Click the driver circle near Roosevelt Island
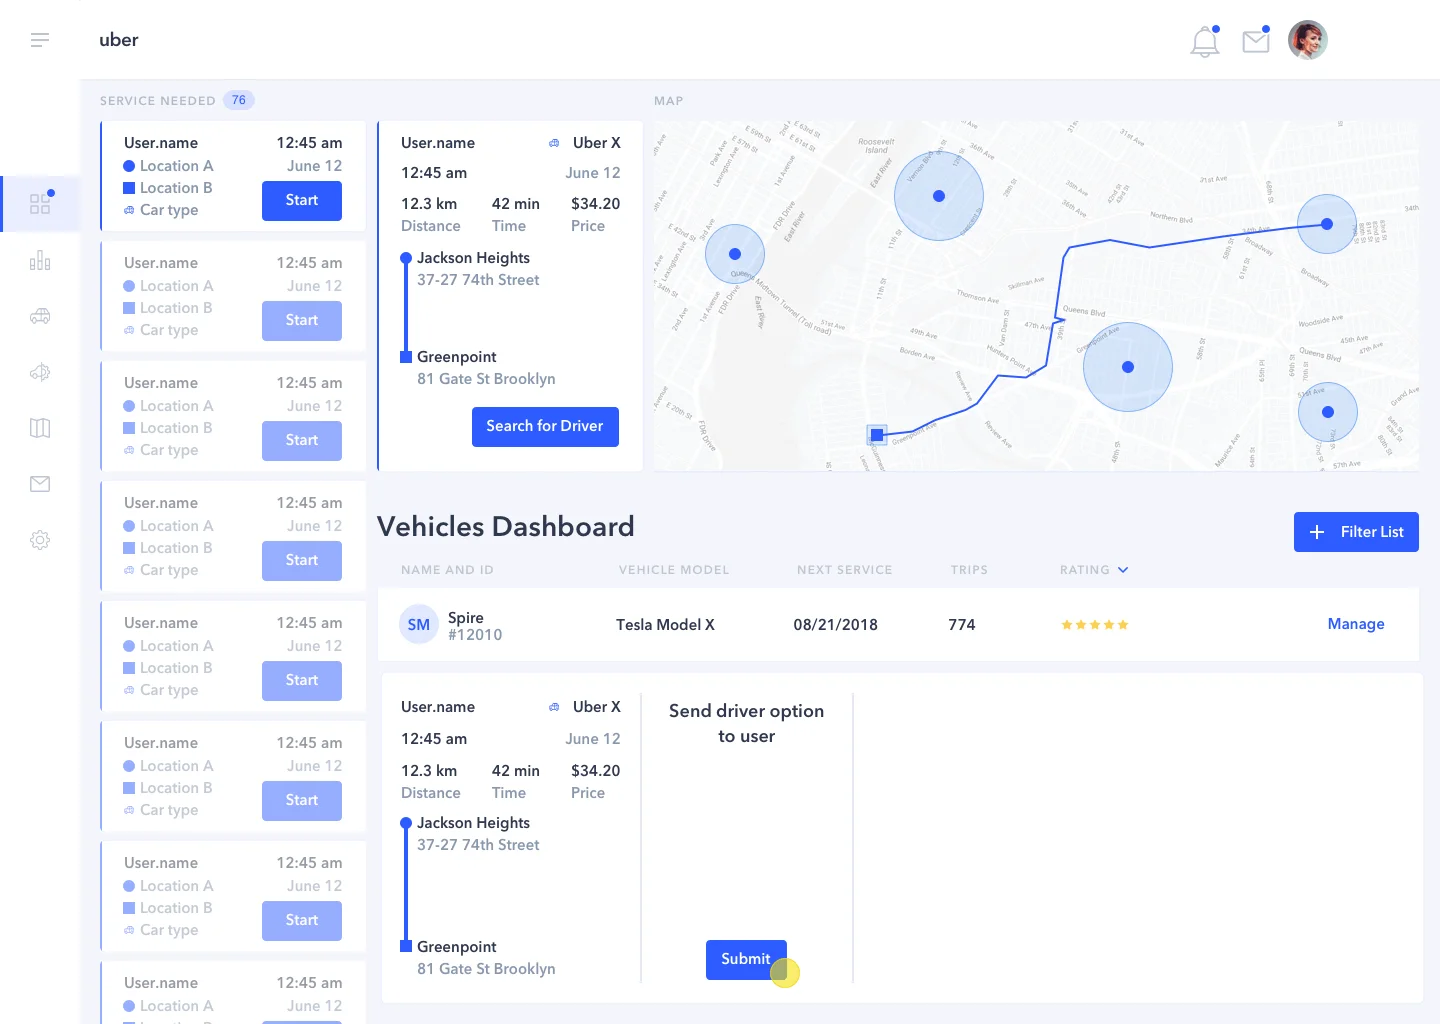 click(939, 196)
